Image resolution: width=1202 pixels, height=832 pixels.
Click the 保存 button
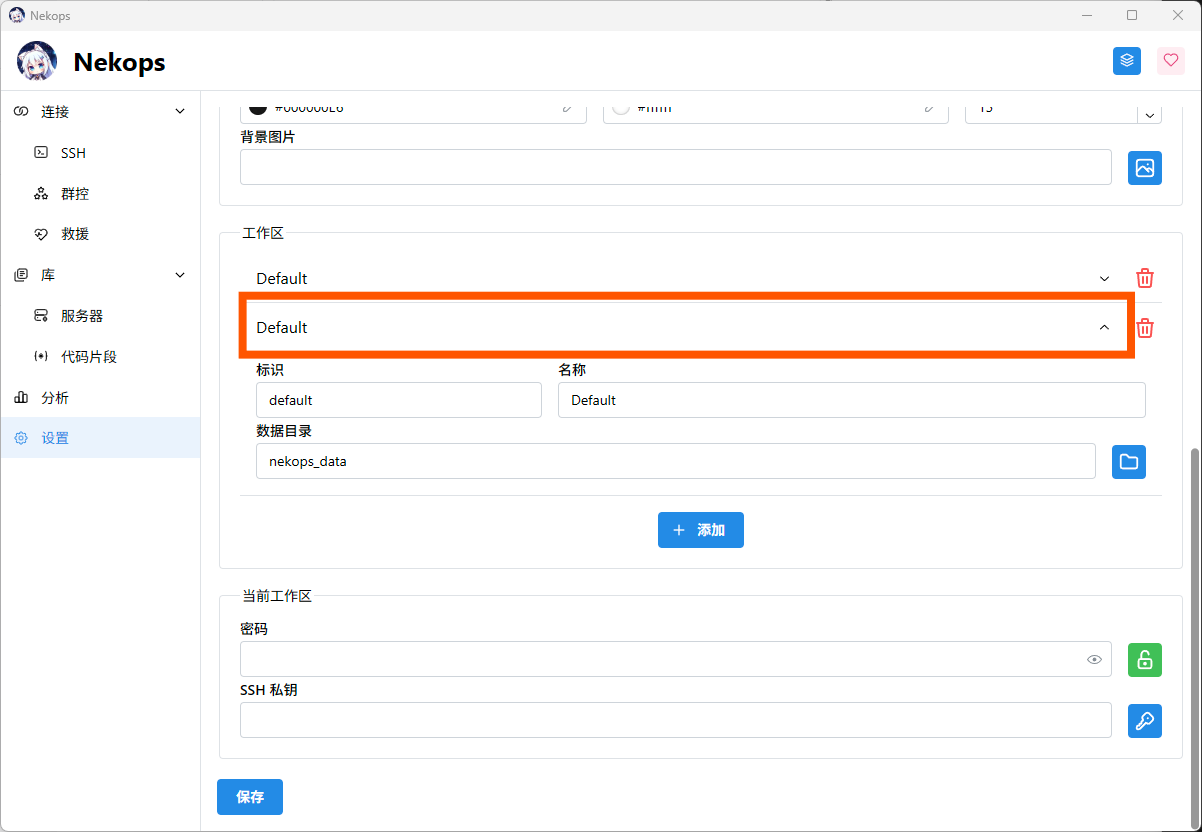click(x=250, y=797)
